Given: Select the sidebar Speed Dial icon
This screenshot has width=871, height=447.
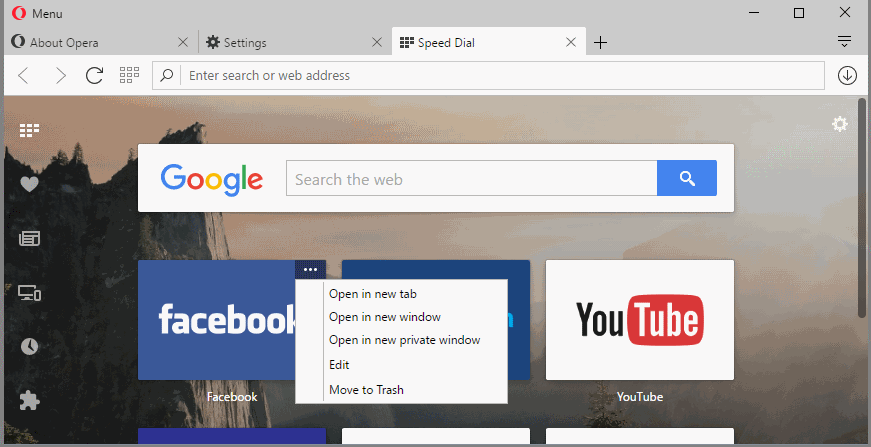Looking at the screenshot, I should [29, 130].
